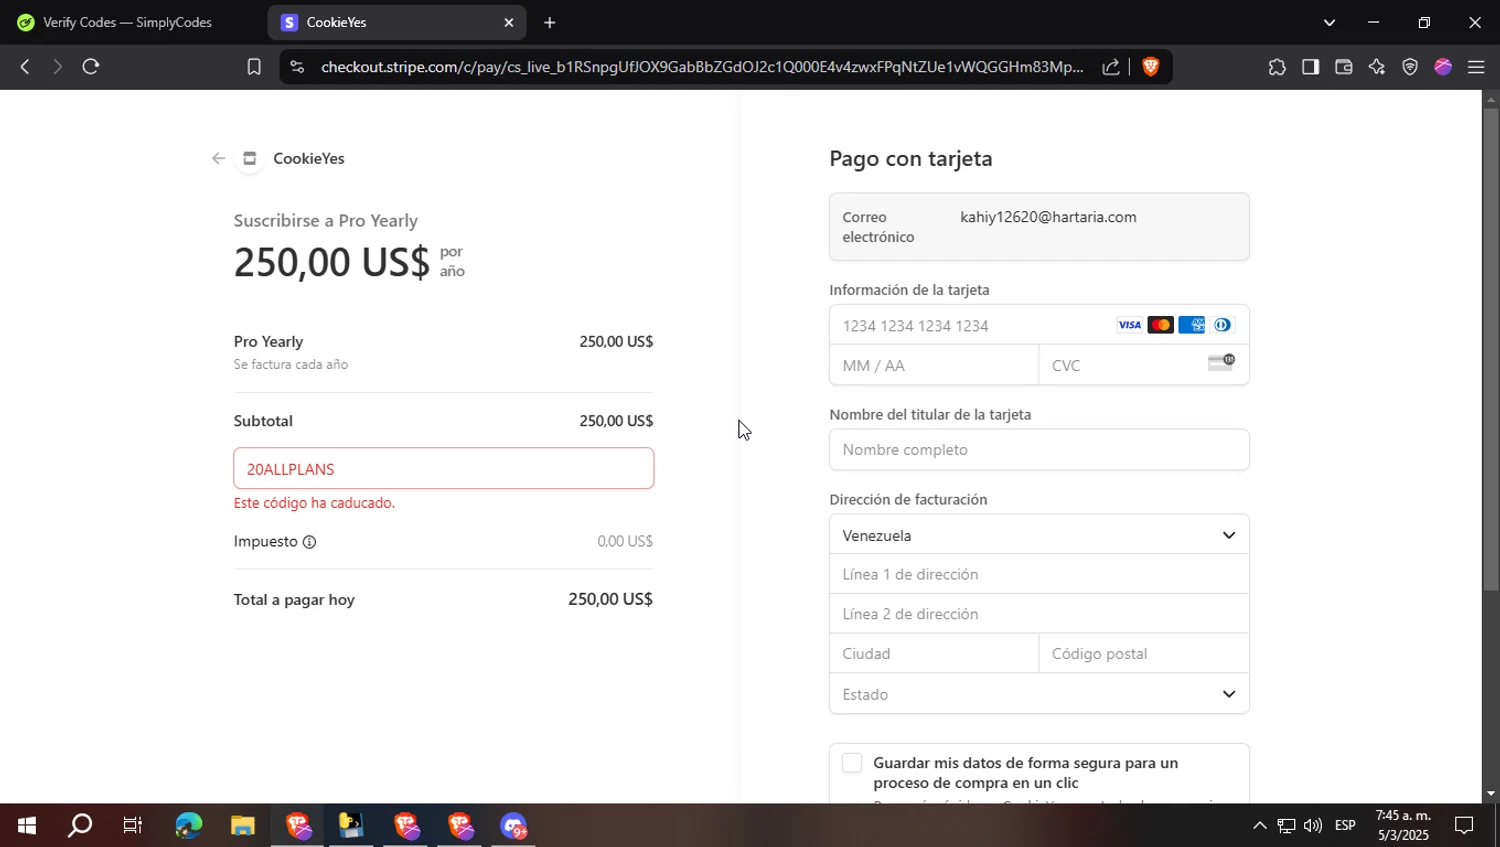The height and width of the screenshot is (847, 1500).
Task: Click the 'Este código ha caducado.' error text
Action: (314, 503)
